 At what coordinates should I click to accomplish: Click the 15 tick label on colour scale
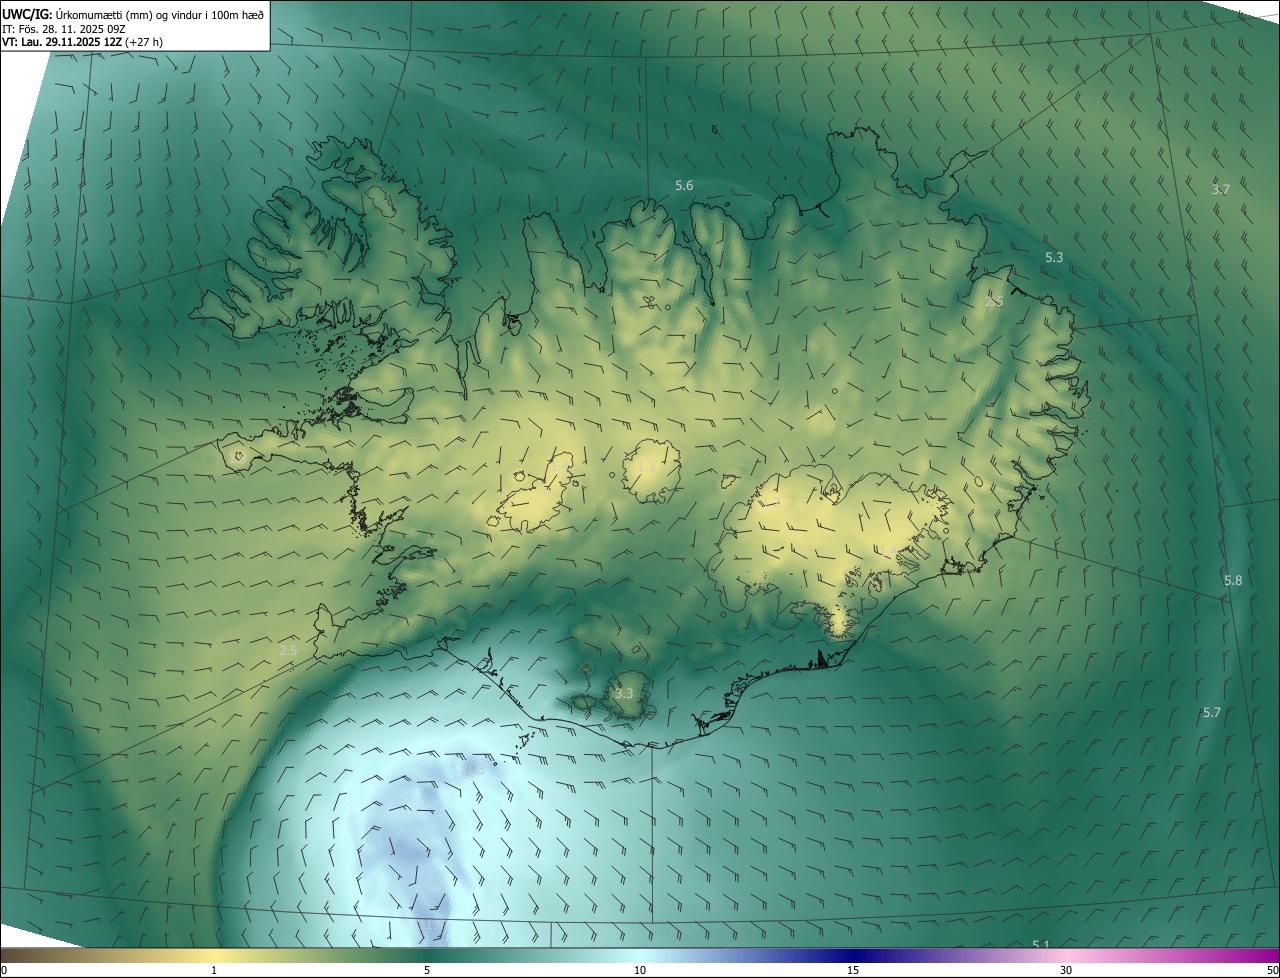point(853,970)
